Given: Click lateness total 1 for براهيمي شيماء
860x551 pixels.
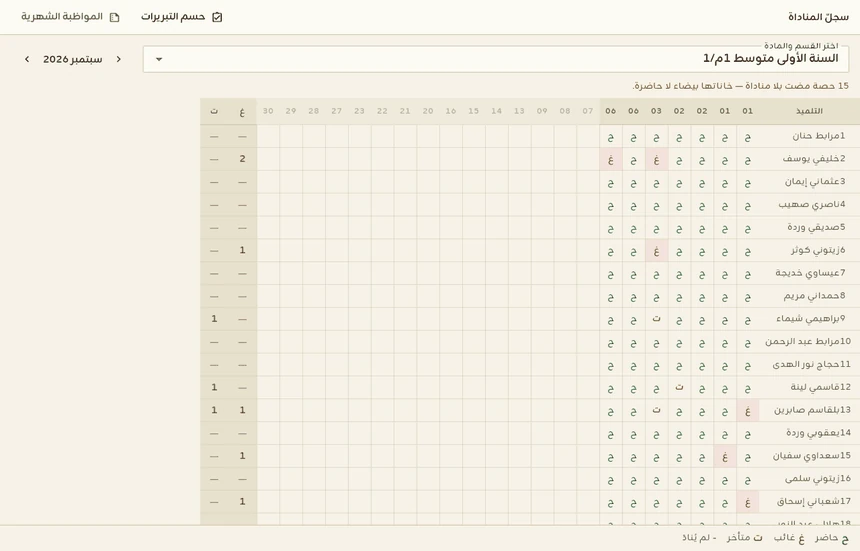Looking at the screenshot, I should point(214,319).
